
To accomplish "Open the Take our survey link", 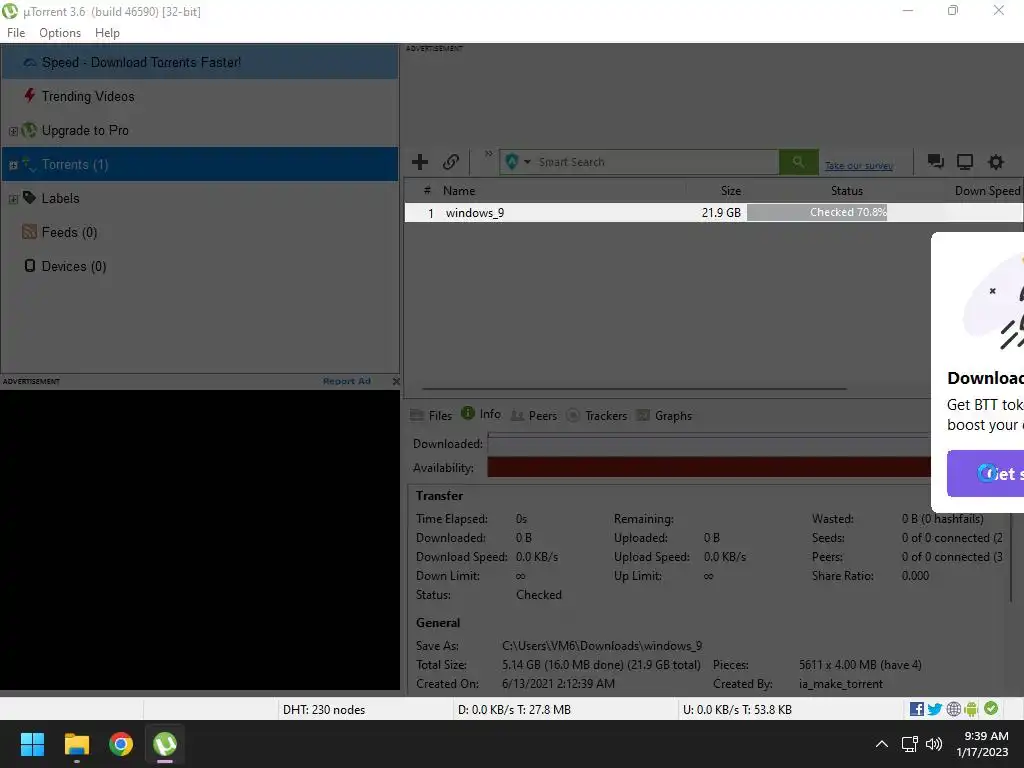I will pos(859,166).
